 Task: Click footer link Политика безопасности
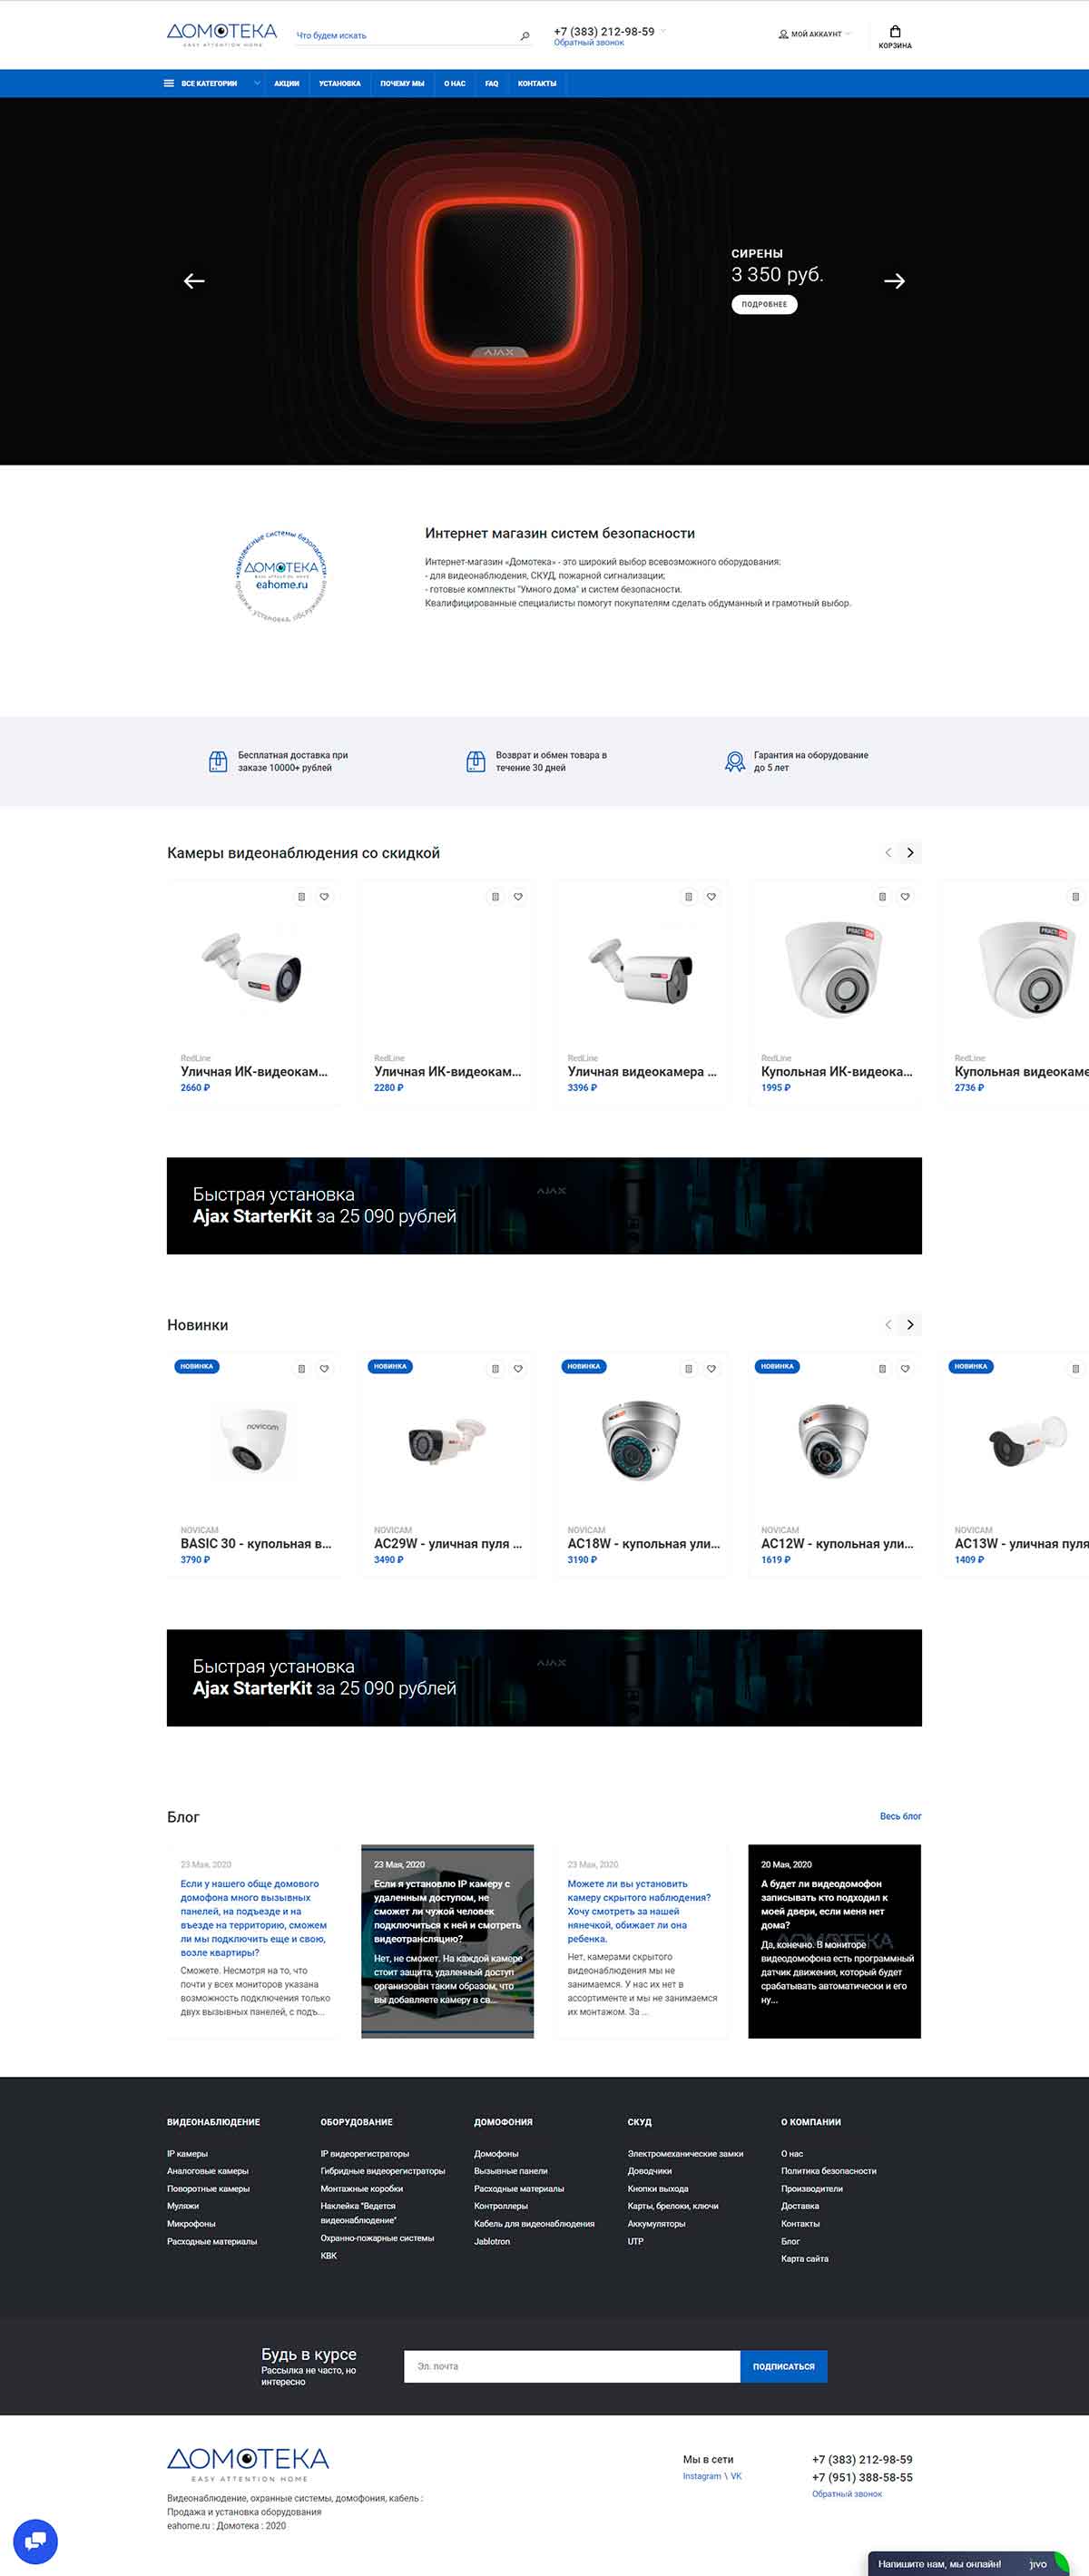(828, 2171)
